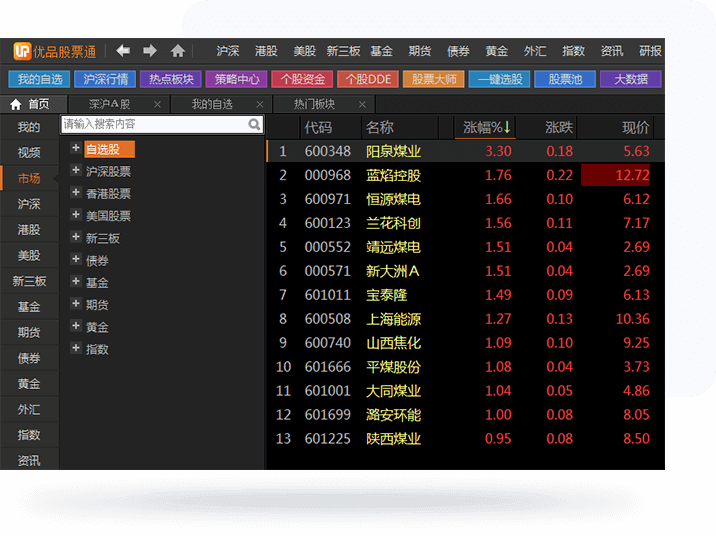Close the 深沪A股 tab
This screenshot has height=536, width=716.
(157, 104)
